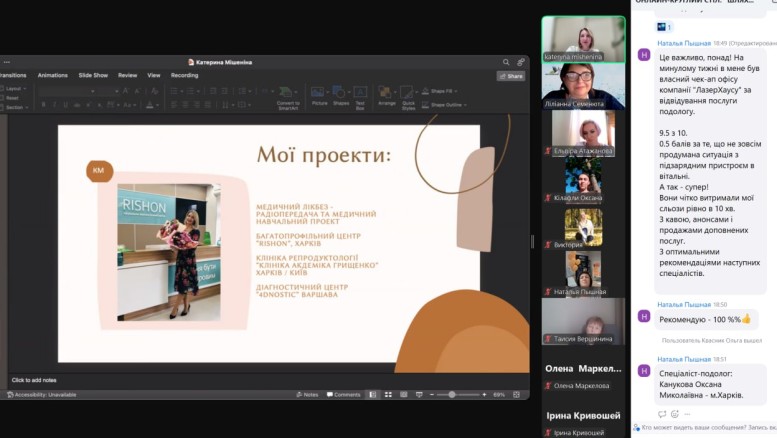Toggle the Comments pane in status bar
This screenshot has width=777, height=438.
pyautogui.click(x=343, y=394)
